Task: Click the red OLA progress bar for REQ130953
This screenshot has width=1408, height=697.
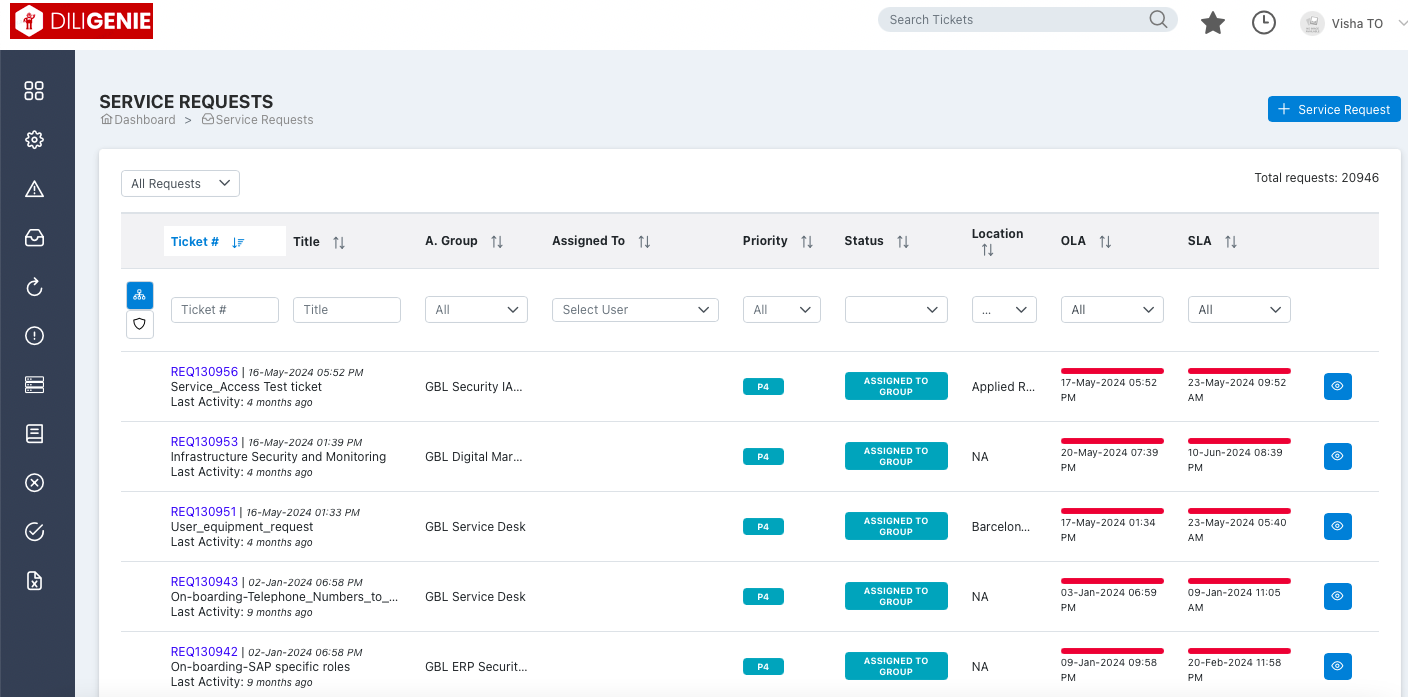Action: click(x=1112, y=439)
